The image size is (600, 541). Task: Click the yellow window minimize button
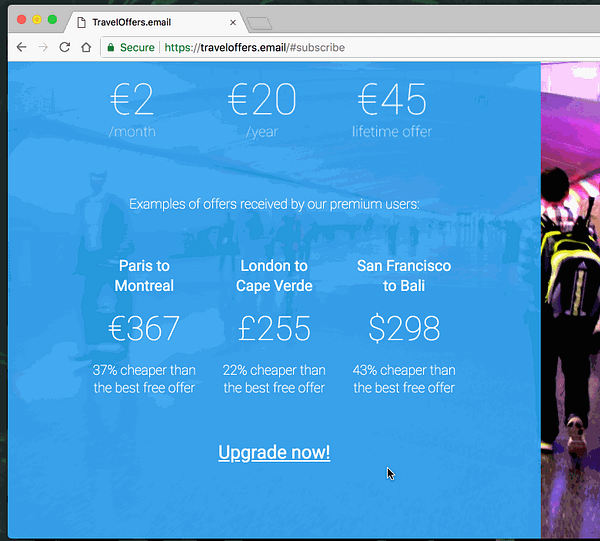(x=37, y=20)
